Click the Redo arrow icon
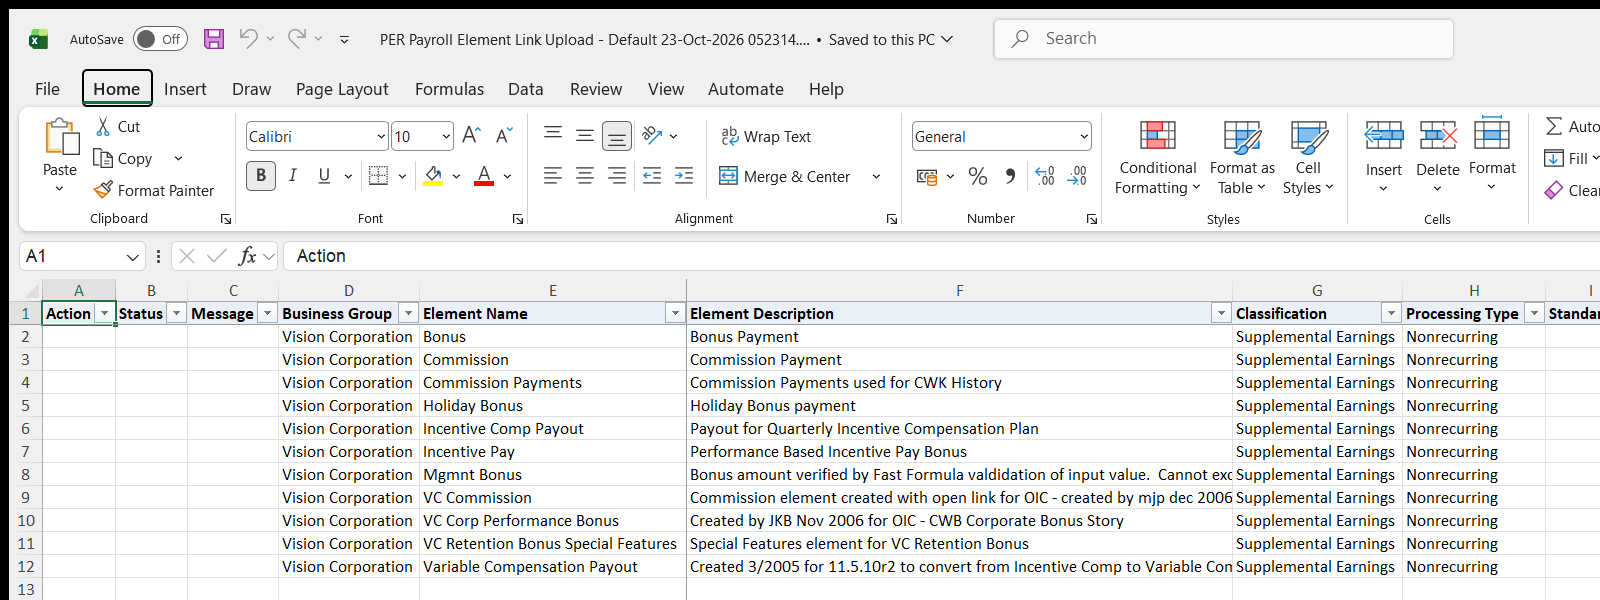 tap(297, 39)
